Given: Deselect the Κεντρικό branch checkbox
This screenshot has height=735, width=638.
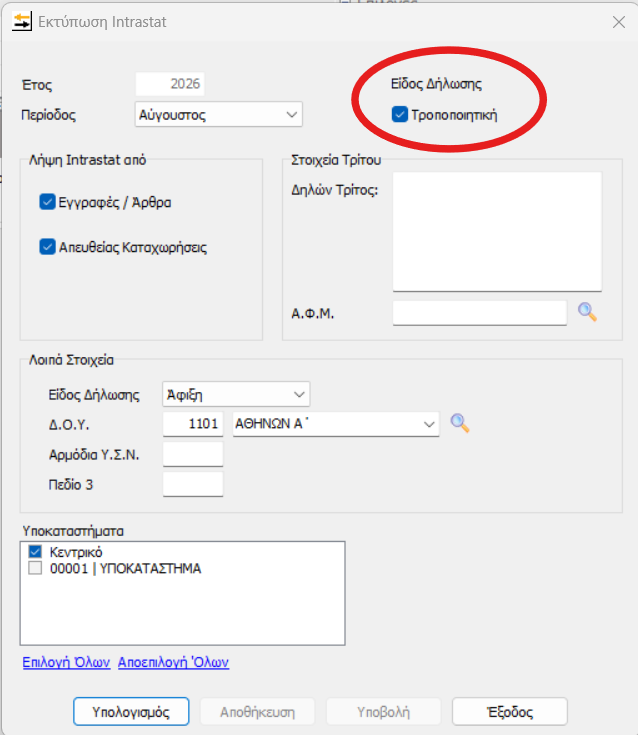Looking at the screenshot, I should (x=35, y=551).
